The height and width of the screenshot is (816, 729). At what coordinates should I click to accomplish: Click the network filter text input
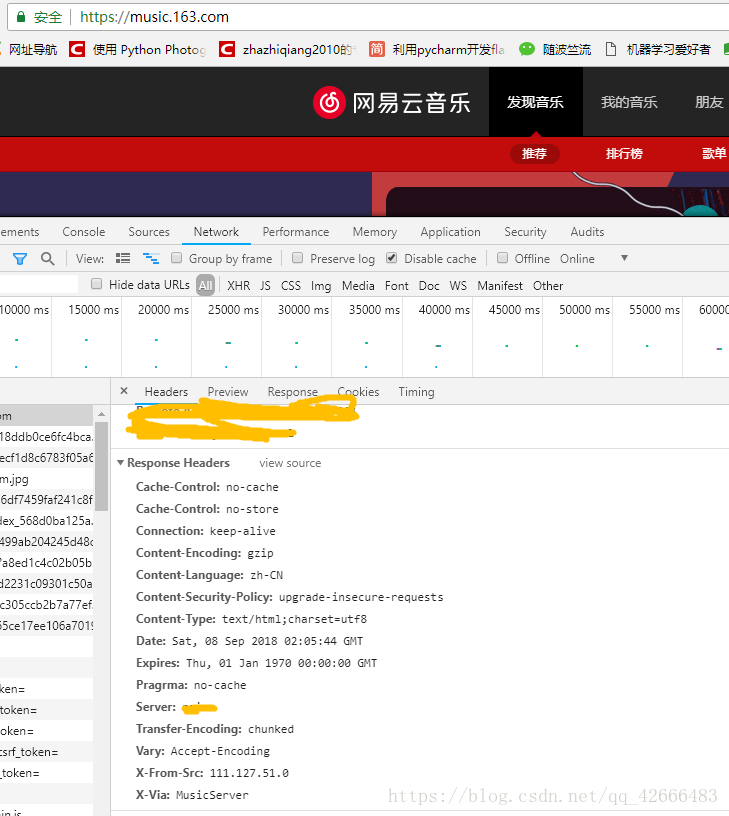pyautogui.click(x=39, y=284)
